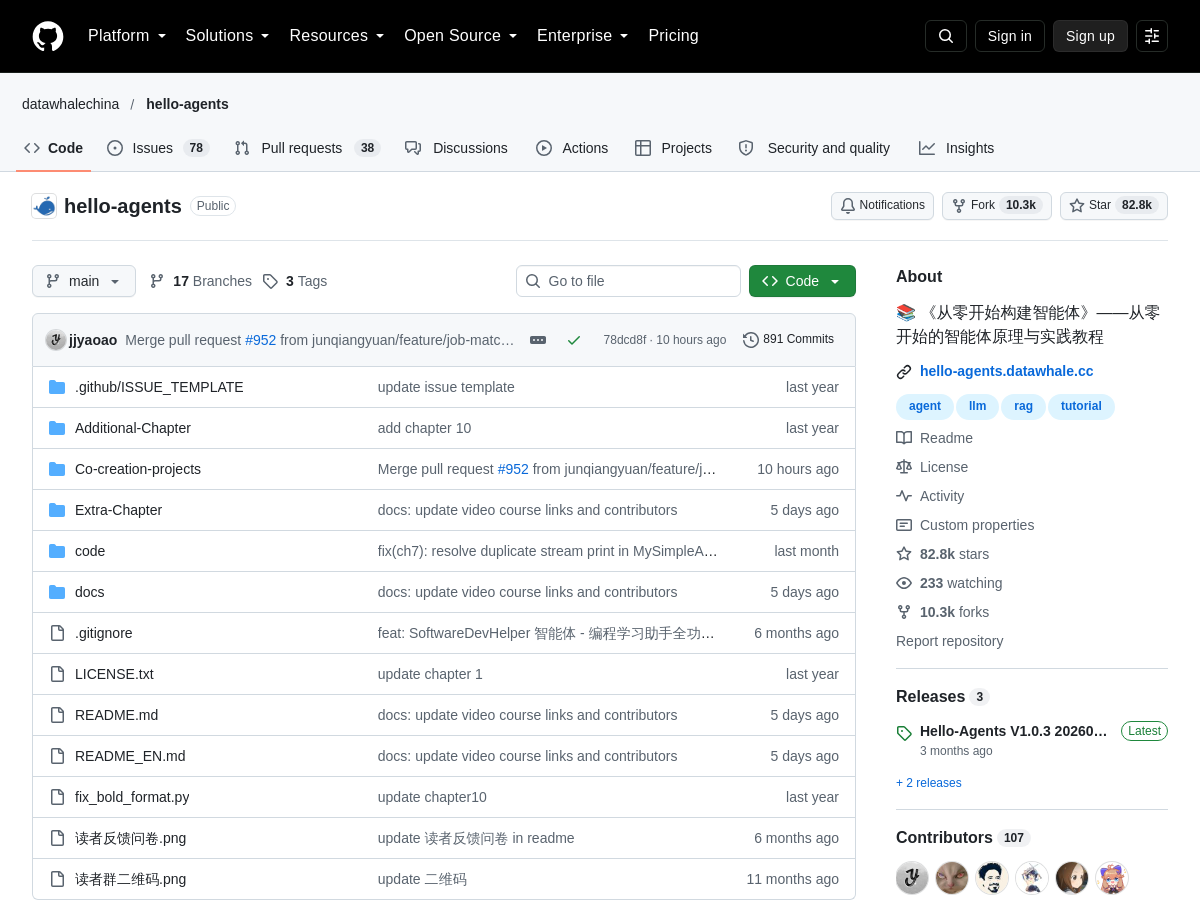The width and height of the screenshot is (1200, 900).
Task: Open the hello-agents.datawhale.cc website link
Action: click(1006, 371)
